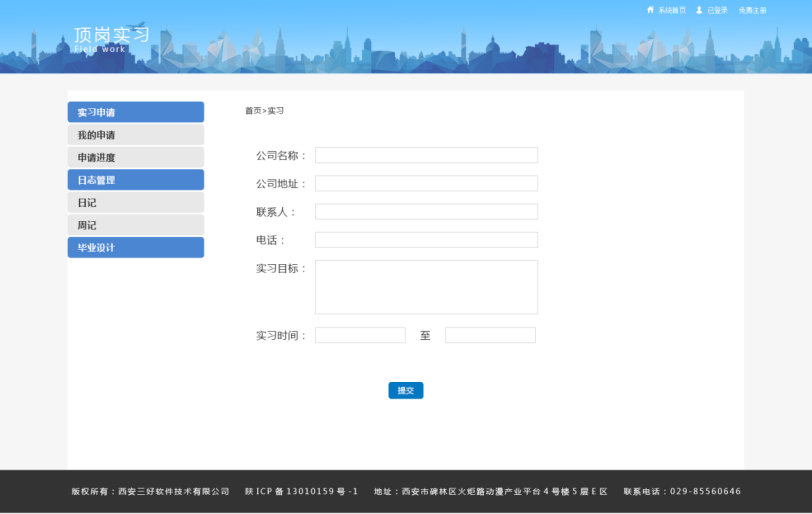Click the 实习时间 start date field
The height and width of the screenshot is (514, 812).
pyautogui.click(x=360, y=335)
